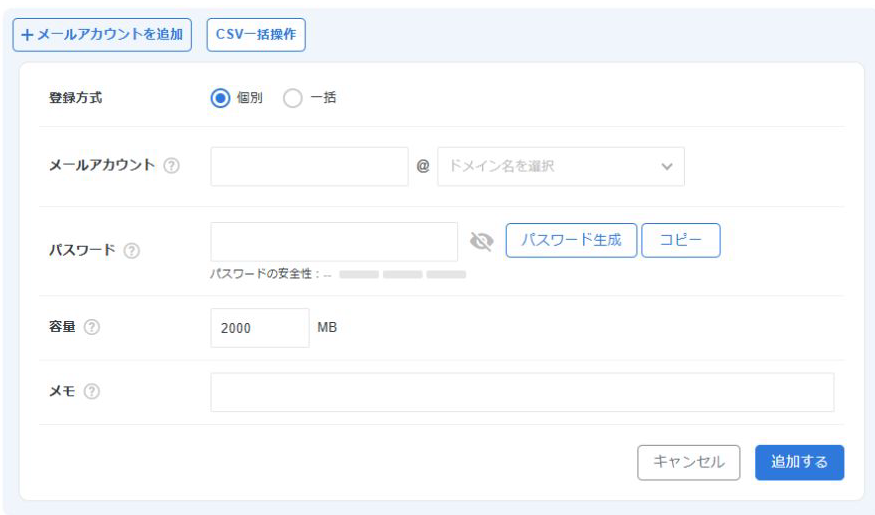Open CSV一括操作
This screenshot has width=875, height=515.
click(x=256, y=35)
